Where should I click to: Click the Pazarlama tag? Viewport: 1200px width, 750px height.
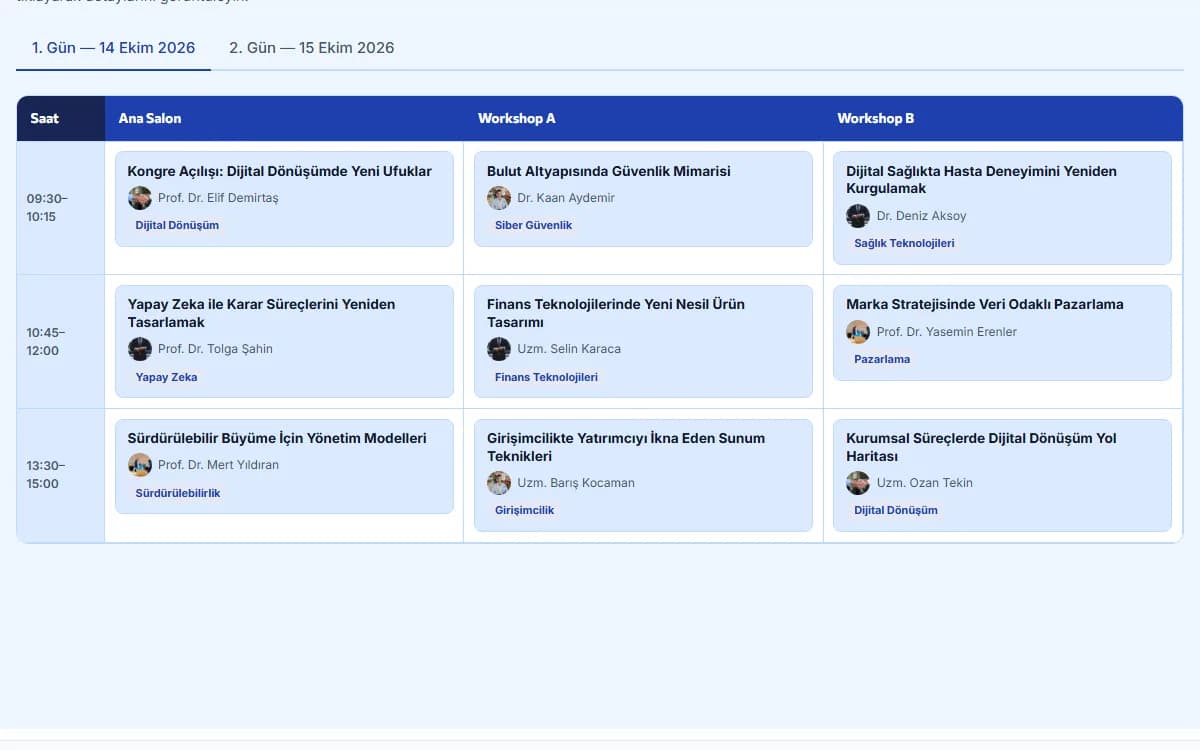(882, 360)
